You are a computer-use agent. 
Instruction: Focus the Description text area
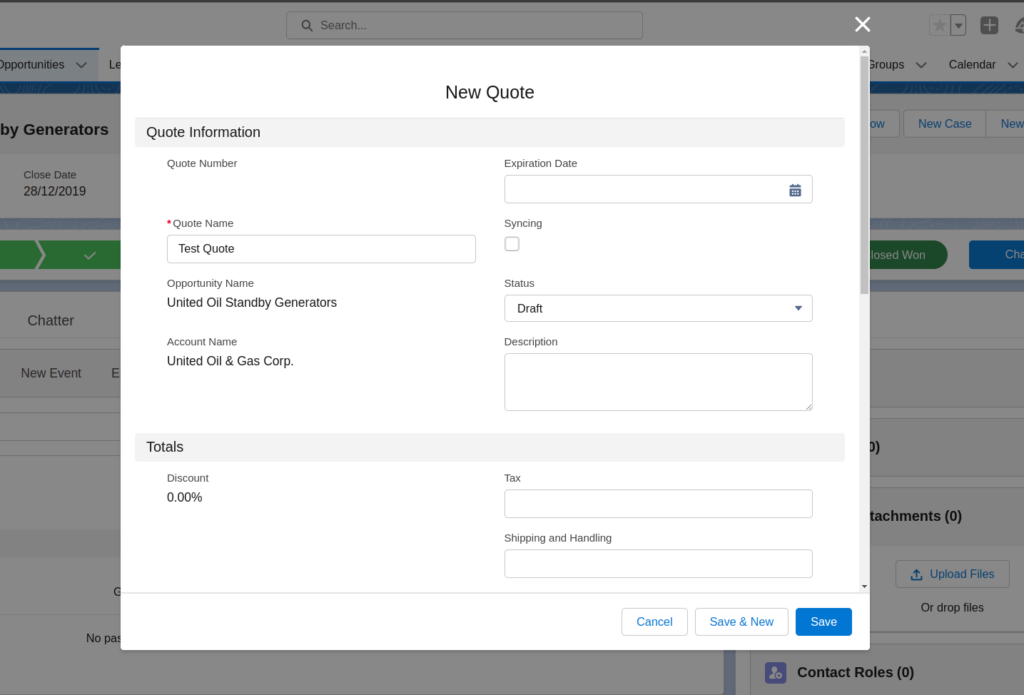click(x=658, y=381)
